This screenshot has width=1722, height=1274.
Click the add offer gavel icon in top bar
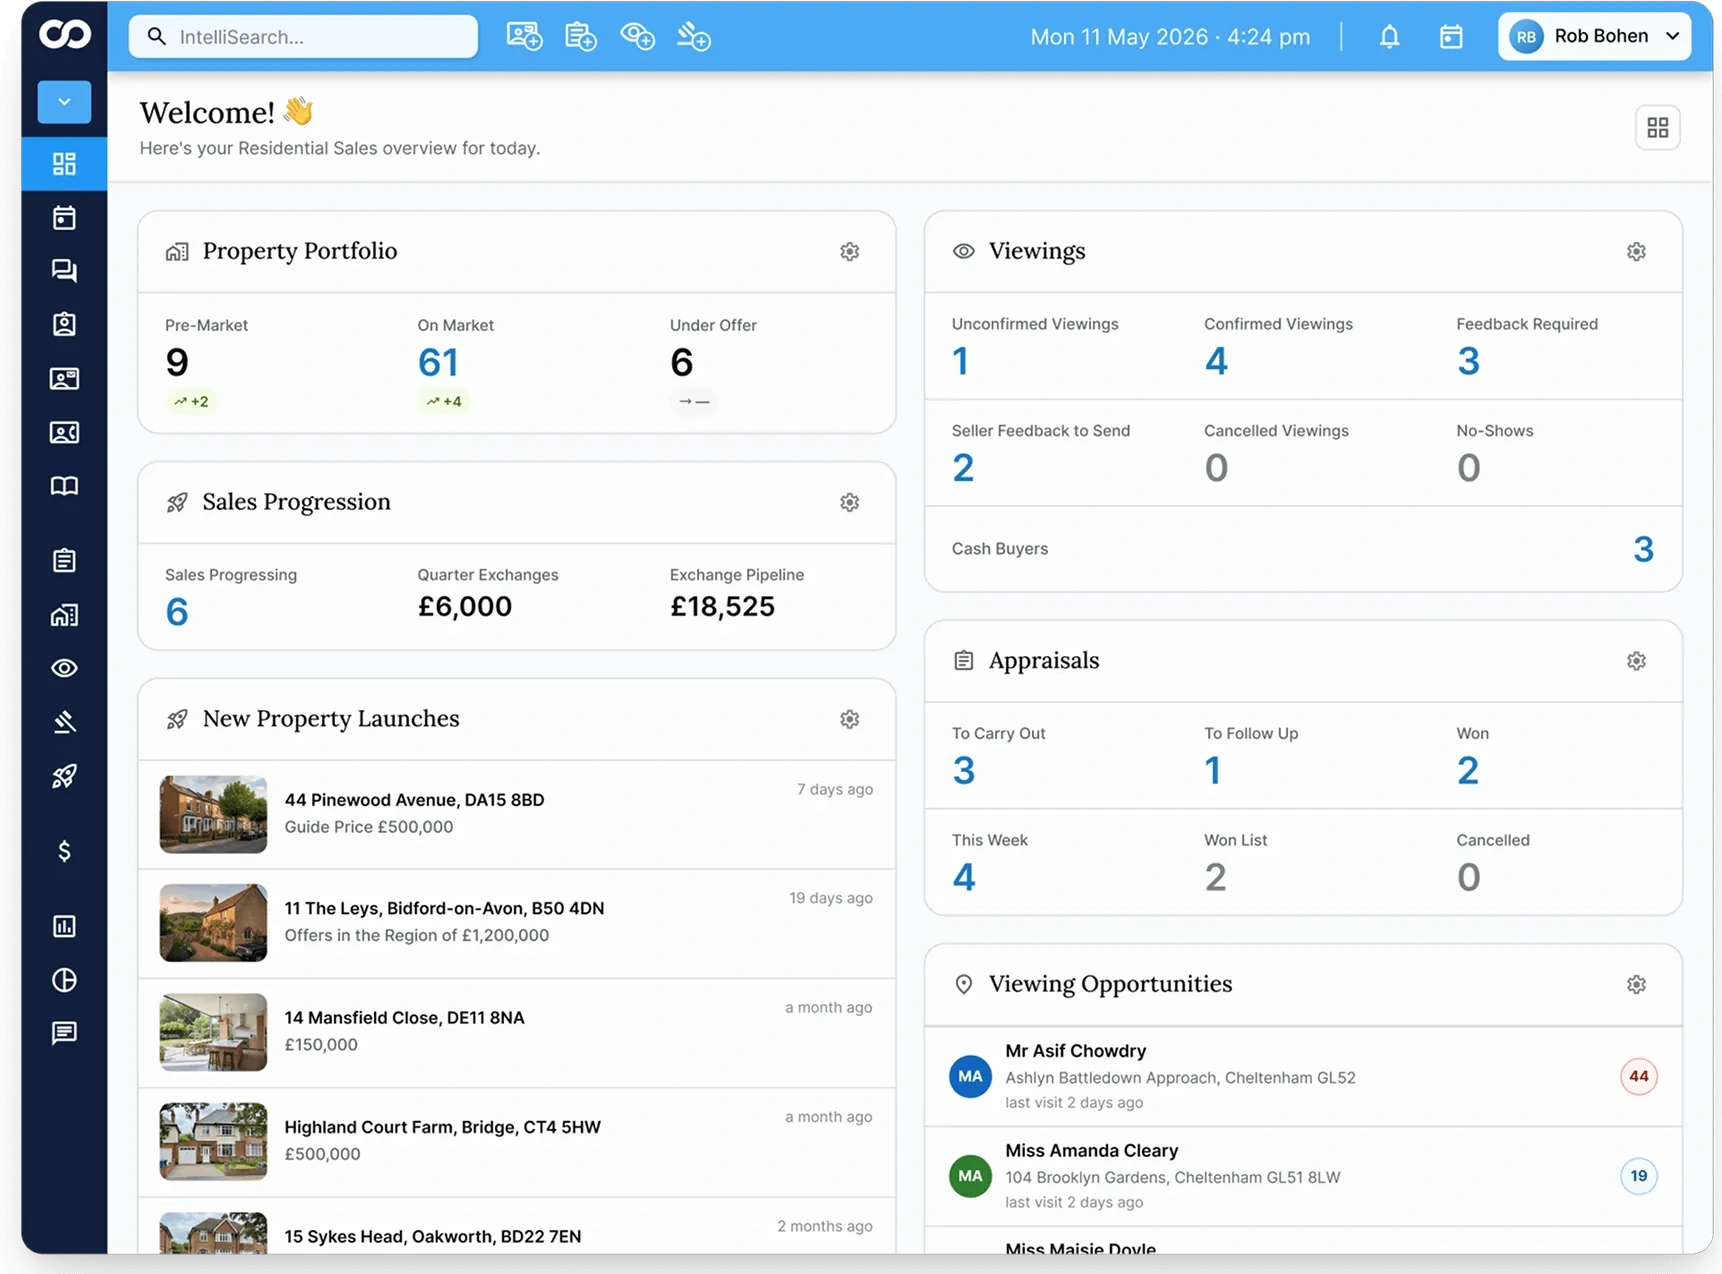pos(693,37)
